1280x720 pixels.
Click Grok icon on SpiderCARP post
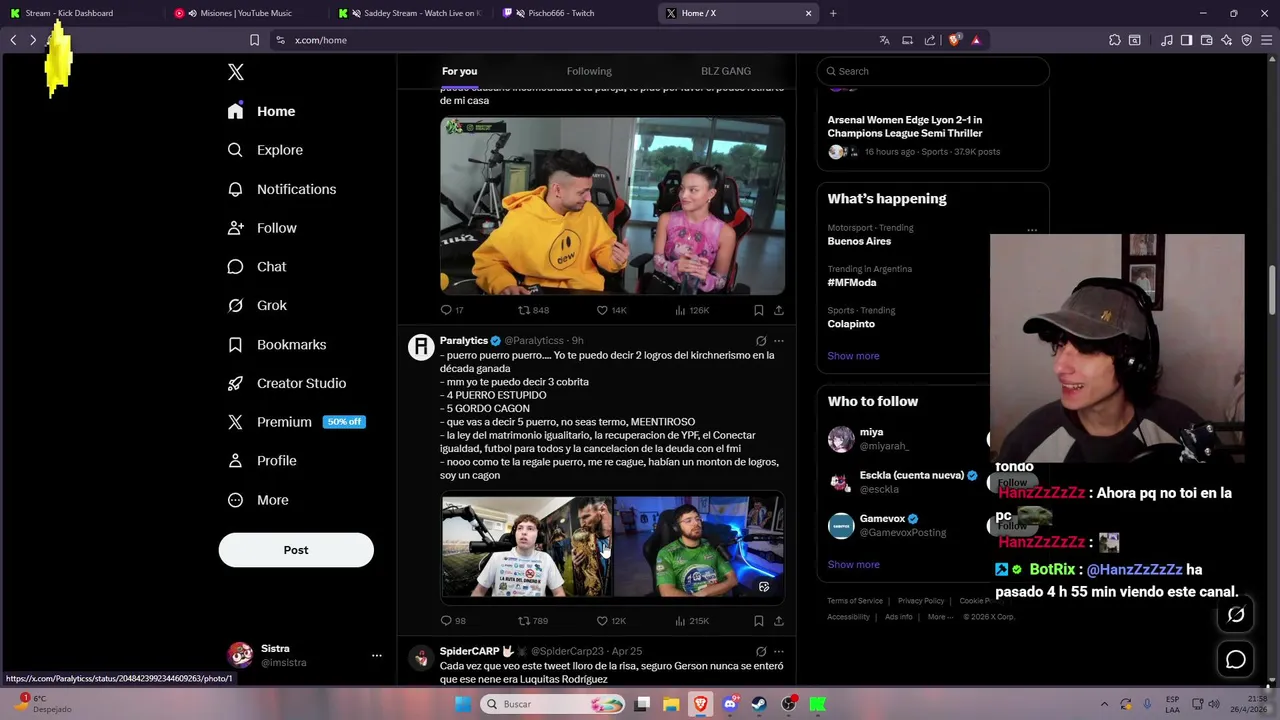[x=761, y=651]
